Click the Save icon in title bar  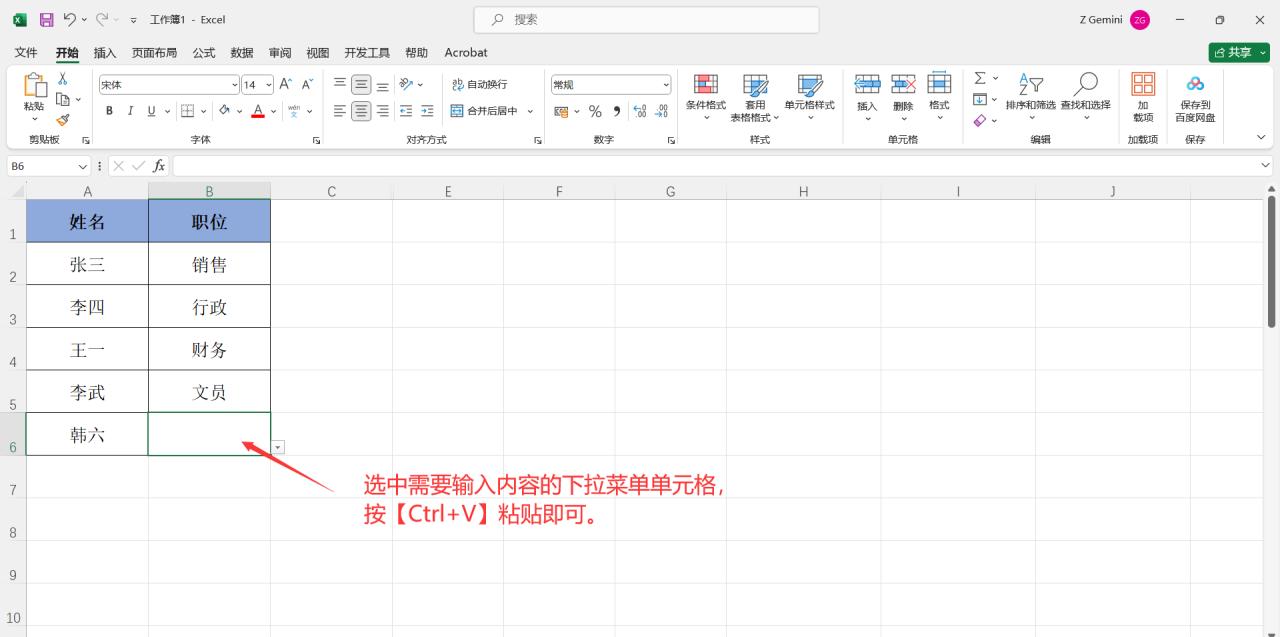click(47, 19)
